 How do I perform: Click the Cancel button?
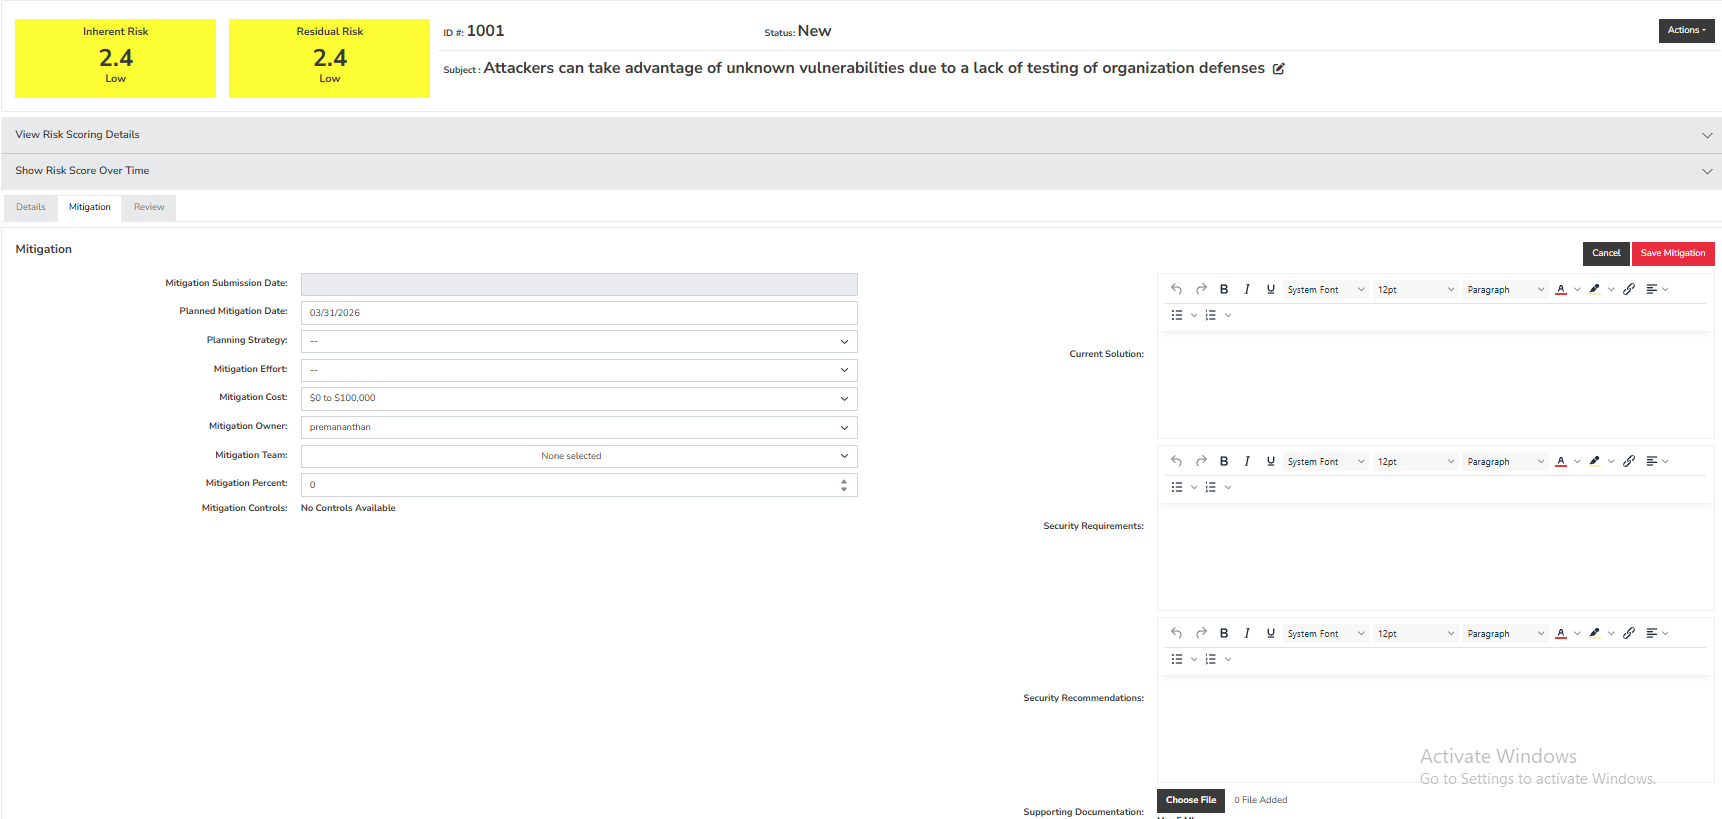click(x=1606, y=253)
